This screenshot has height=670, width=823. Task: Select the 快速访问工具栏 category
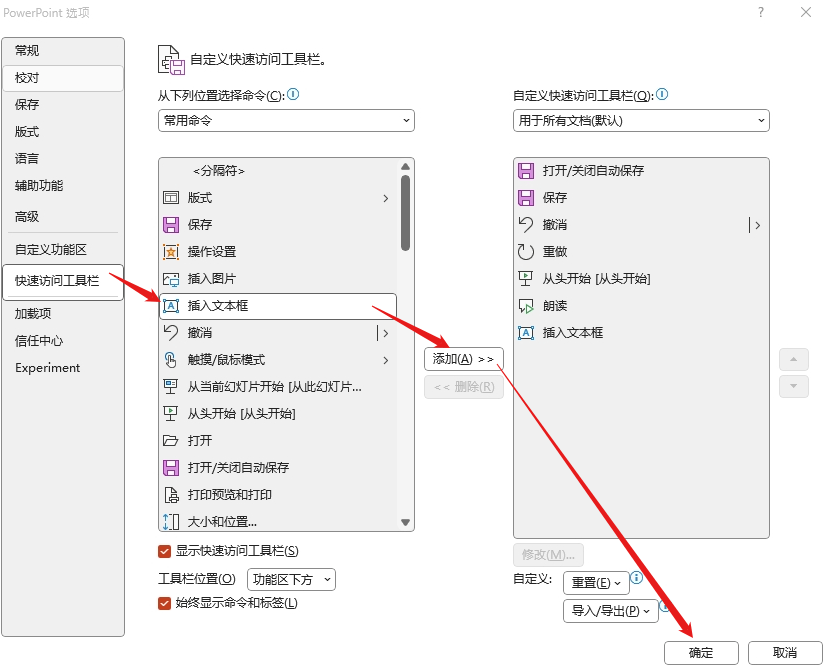(63, 282)
